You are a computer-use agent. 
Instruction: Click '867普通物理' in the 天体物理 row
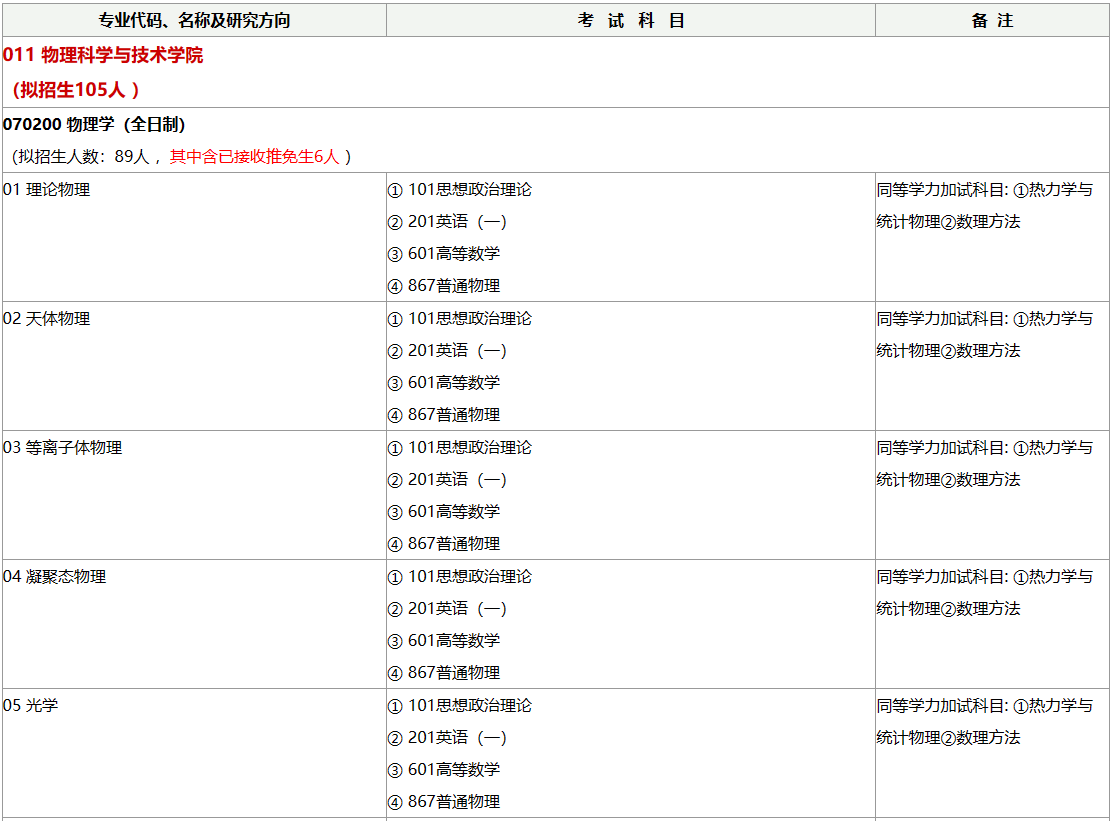pos(454,415)
